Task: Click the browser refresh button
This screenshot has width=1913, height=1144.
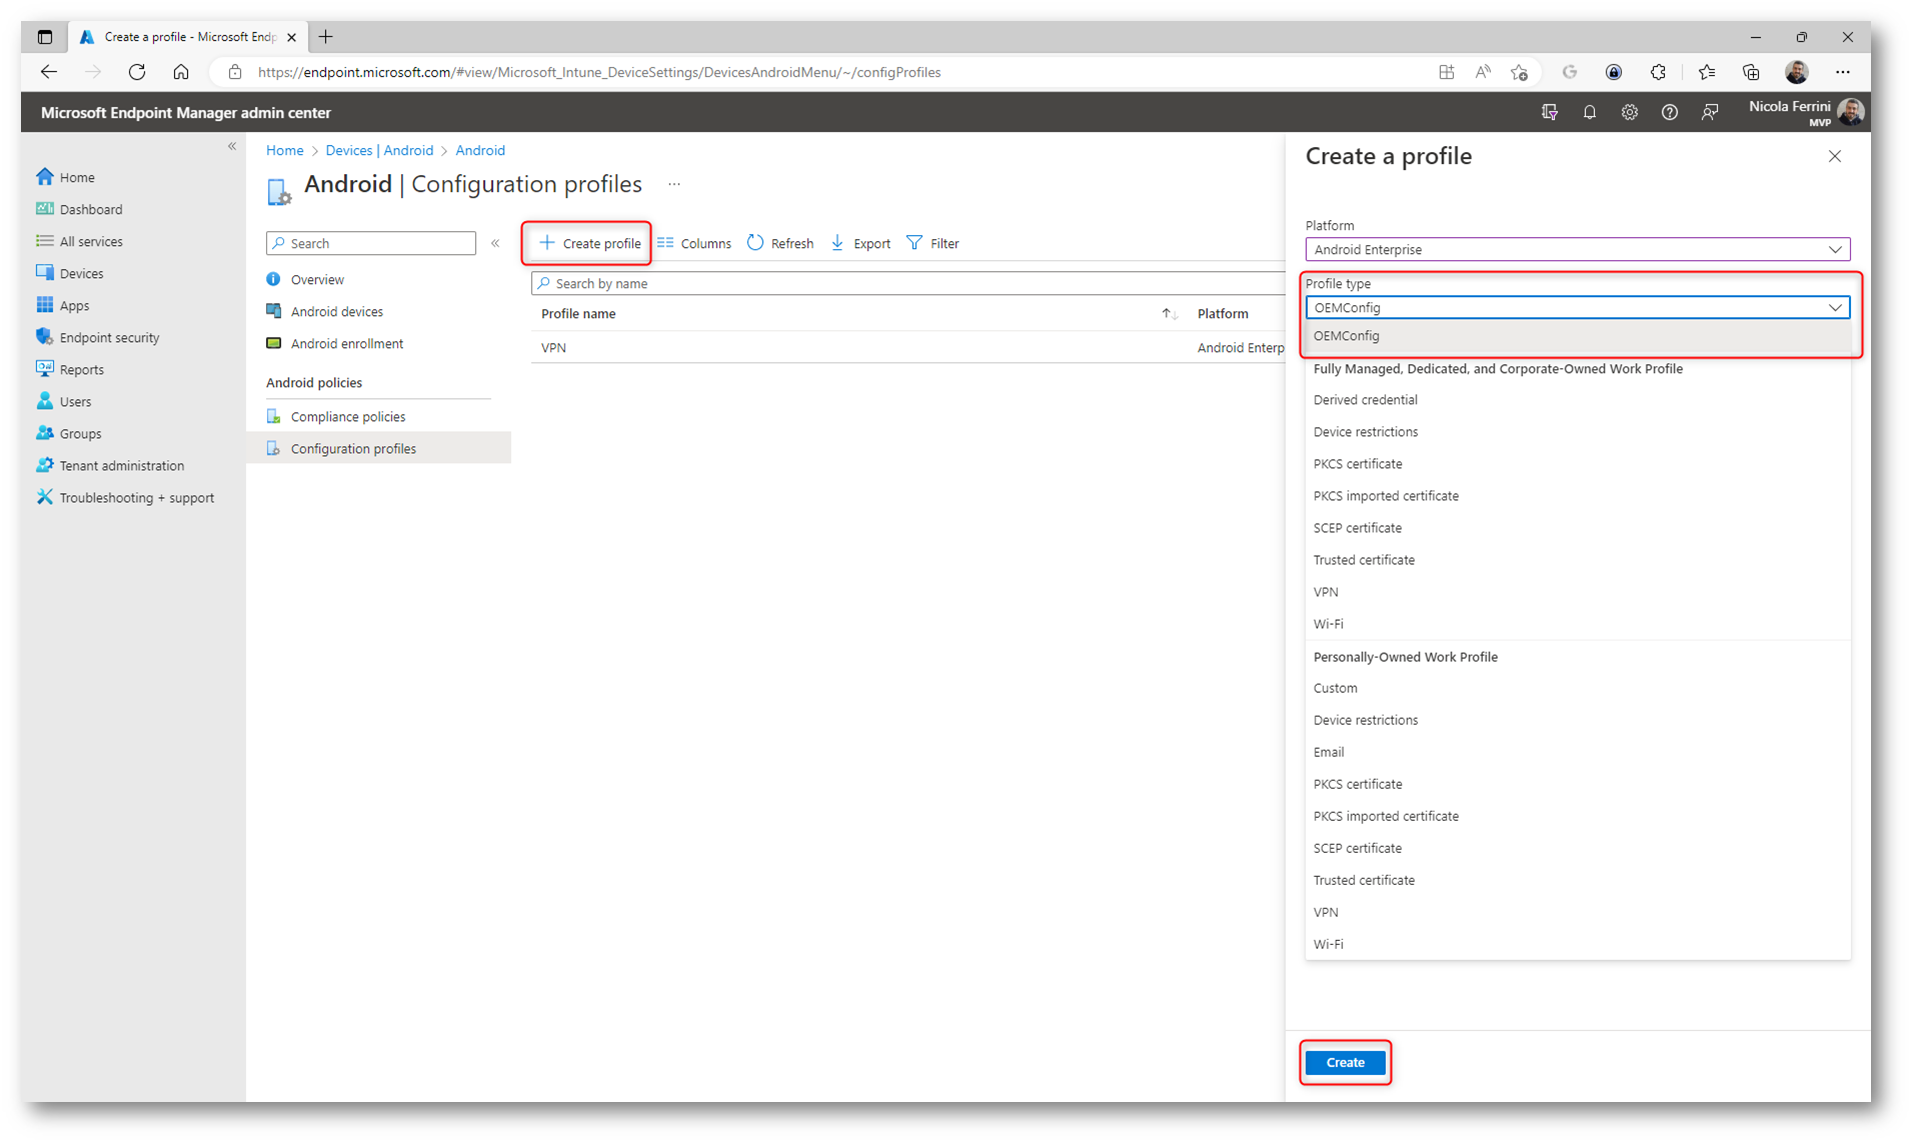Action: point(137,72)
